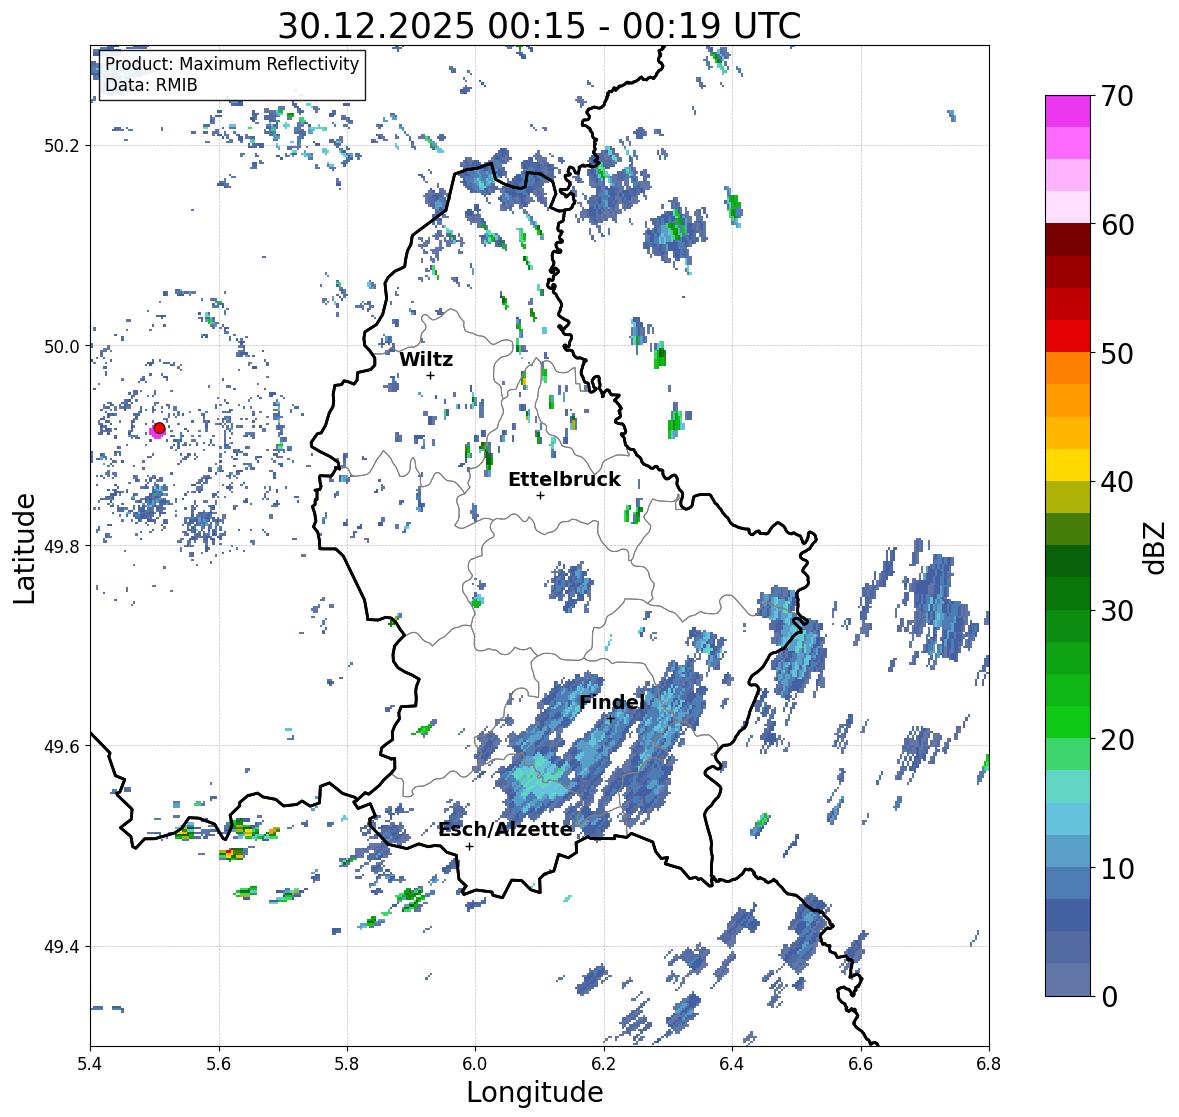
Task: Click longitude tick label 6.0
Action: tap(475, 1064)
